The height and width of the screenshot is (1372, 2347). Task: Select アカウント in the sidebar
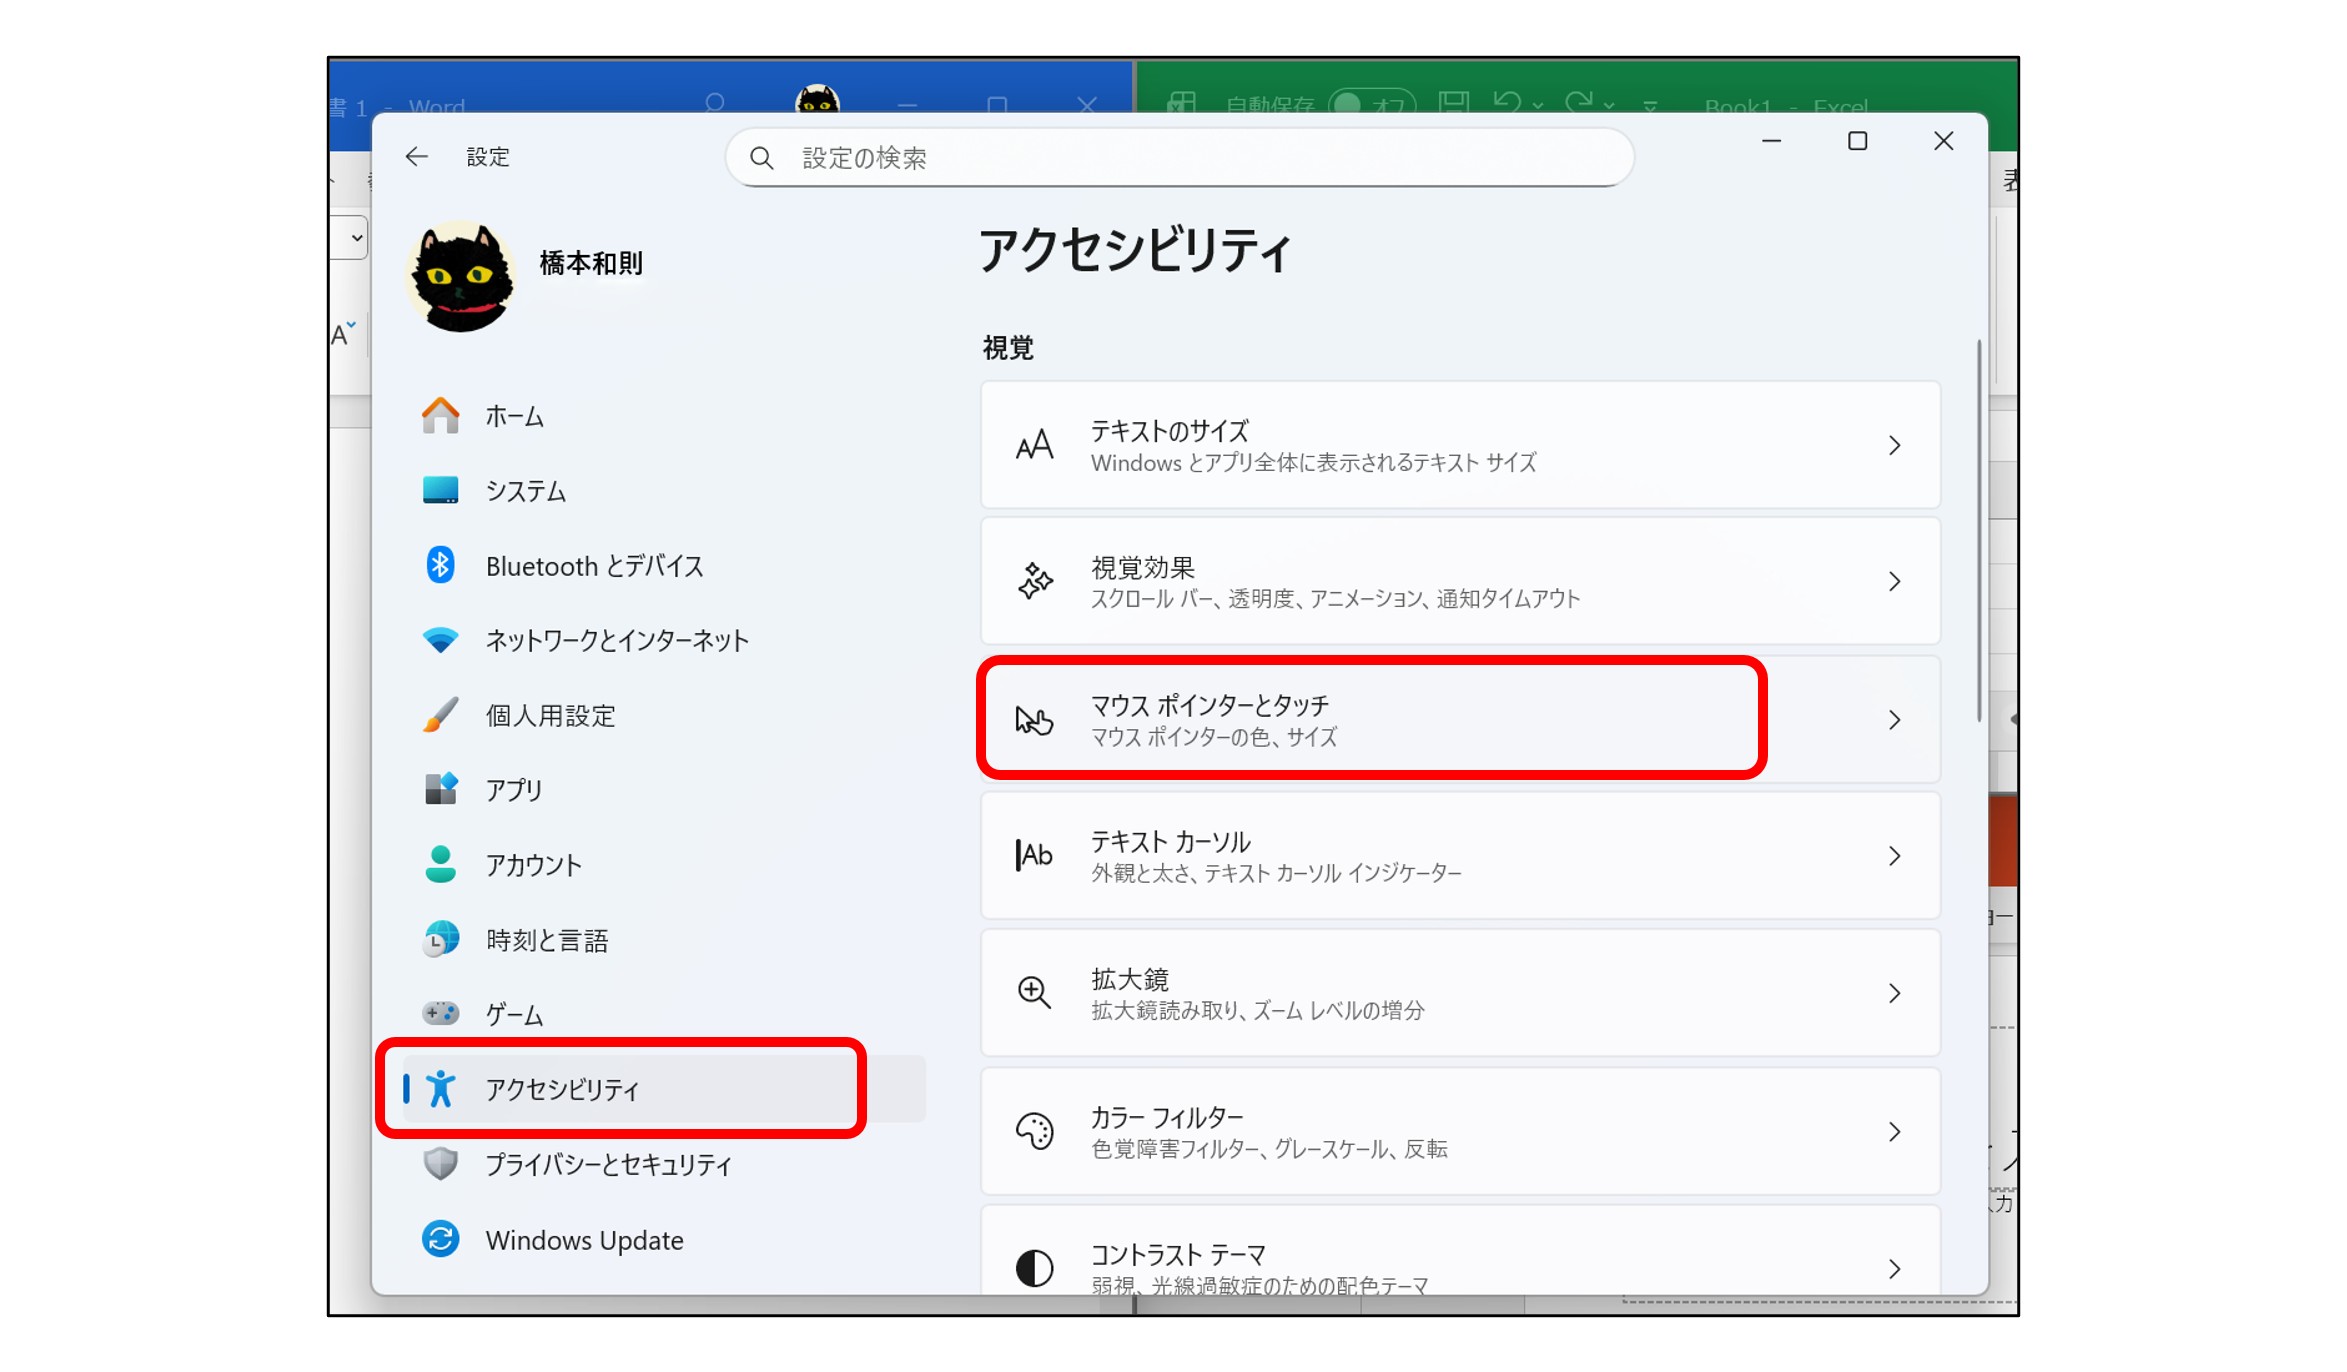534,865
